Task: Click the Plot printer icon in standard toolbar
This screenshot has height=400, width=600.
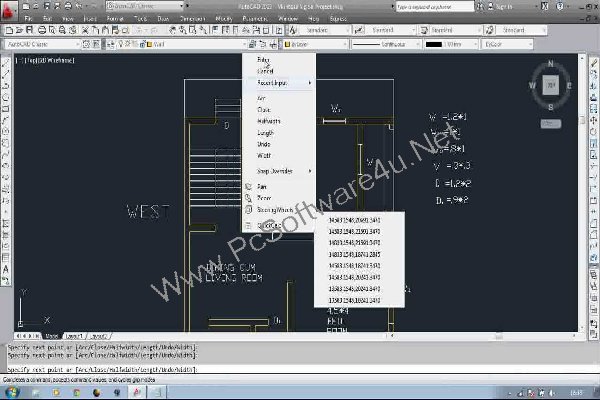Action: pyautogui.click(x=42, y=30)
